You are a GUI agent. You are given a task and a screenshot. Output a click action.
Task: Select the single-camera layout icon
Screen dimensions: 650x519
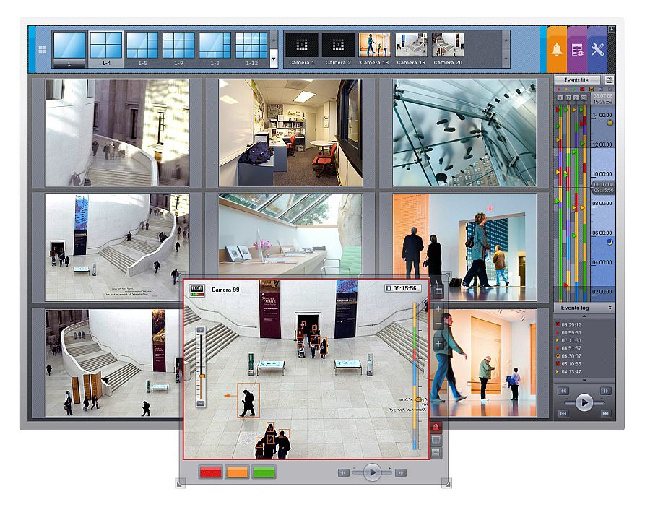[x=68, y=46]
